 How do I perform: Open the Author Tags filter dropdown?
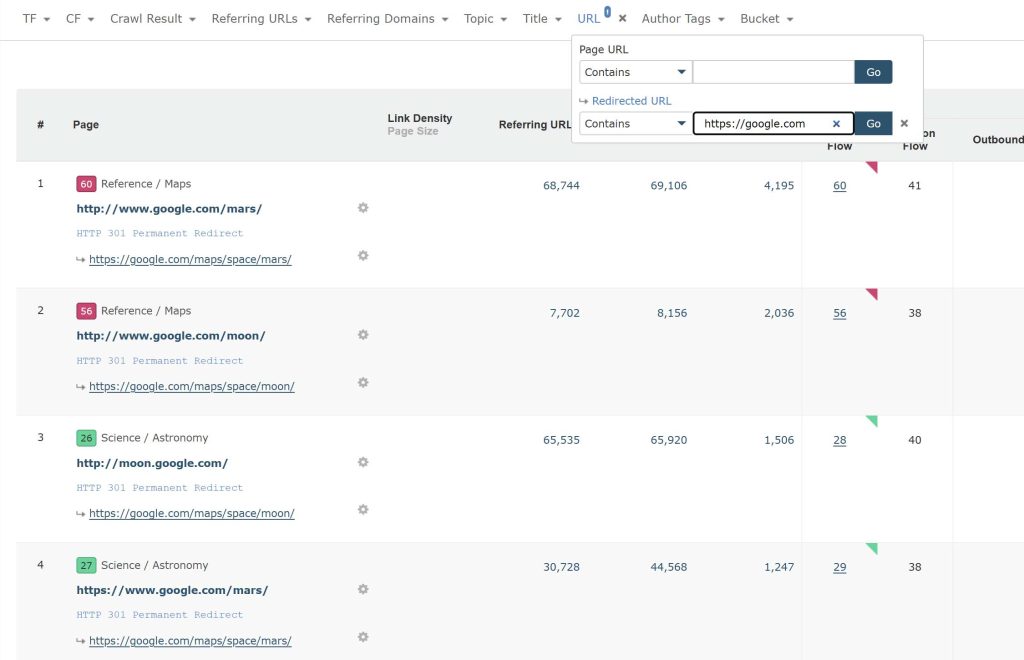683,19
